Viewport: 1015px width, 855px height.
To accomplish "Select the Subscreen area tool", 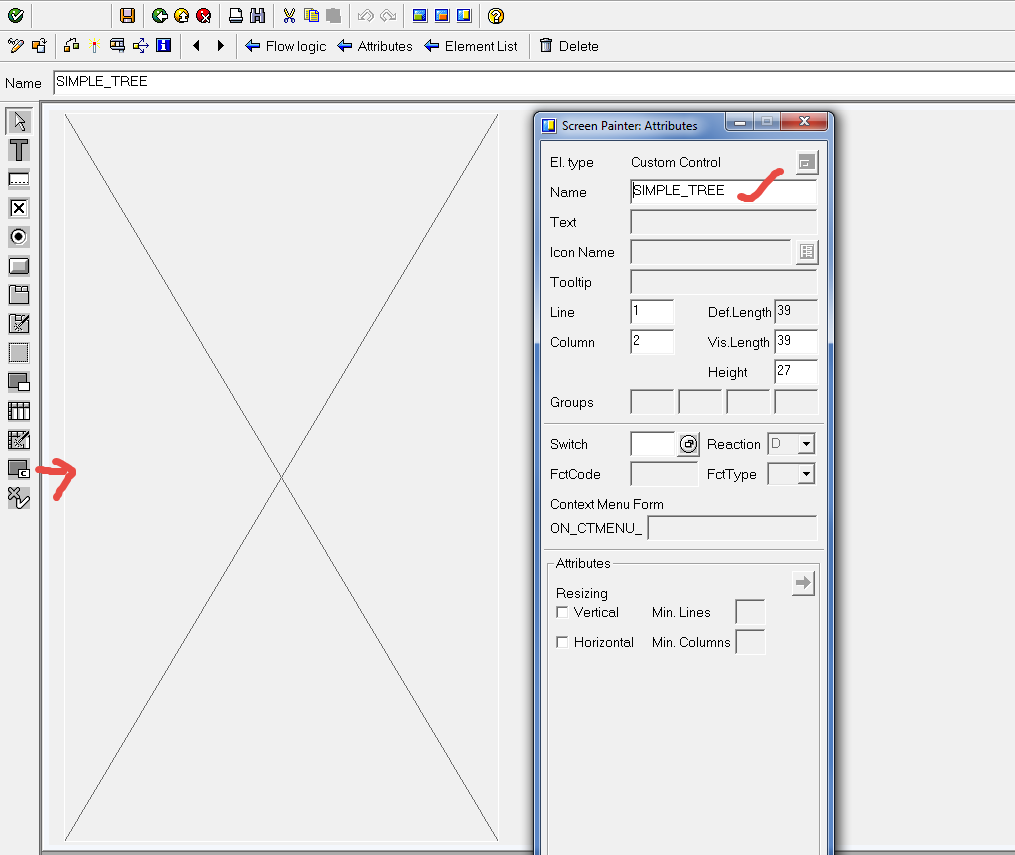I will pyautogui.click(x=20, y=352).
